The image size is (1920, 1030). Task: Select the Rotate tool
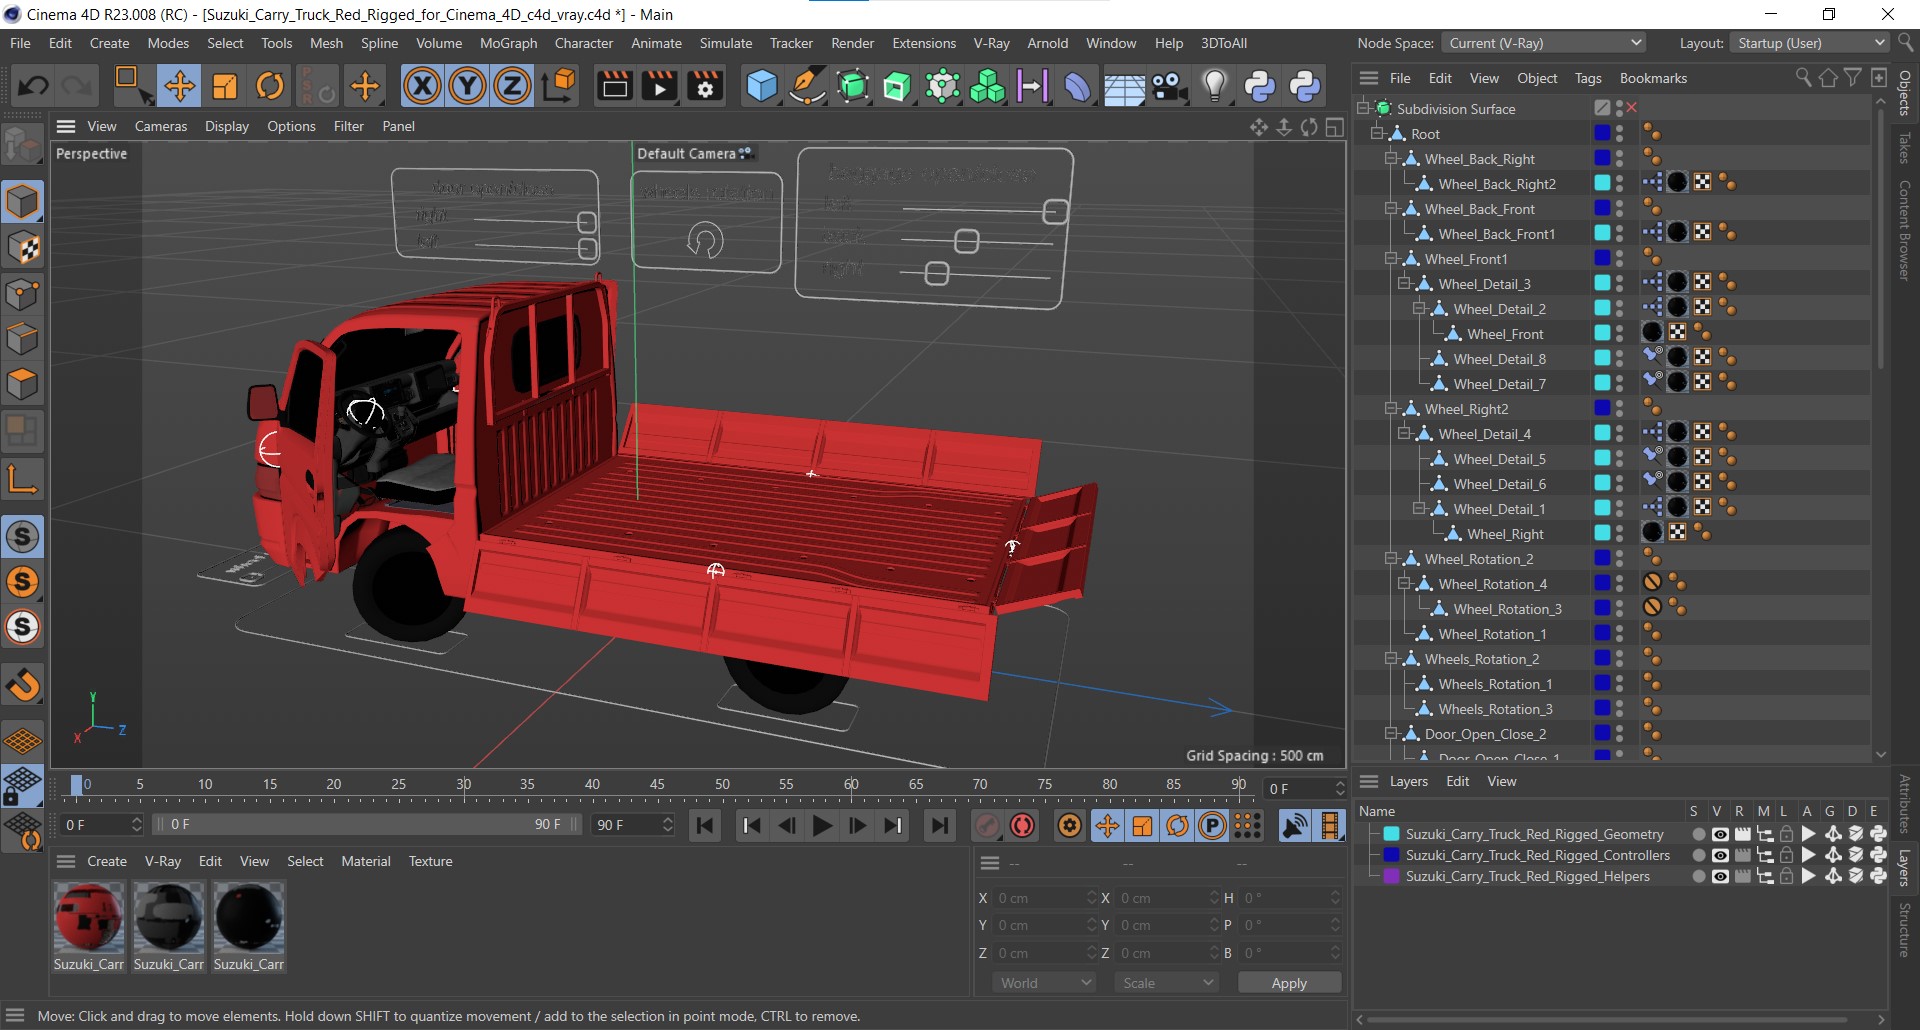270,86
